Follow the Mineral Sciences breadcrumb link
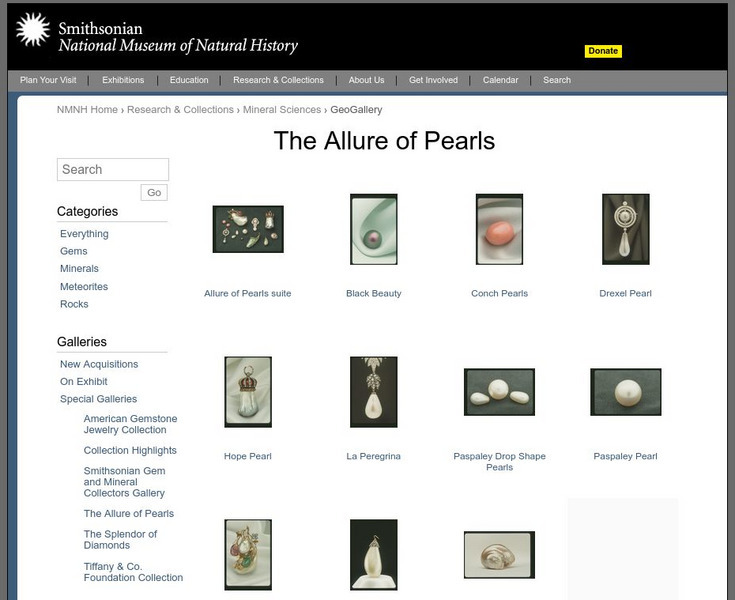Image resolution: width=735 pixels, height=600 pixels. point(281,110)
